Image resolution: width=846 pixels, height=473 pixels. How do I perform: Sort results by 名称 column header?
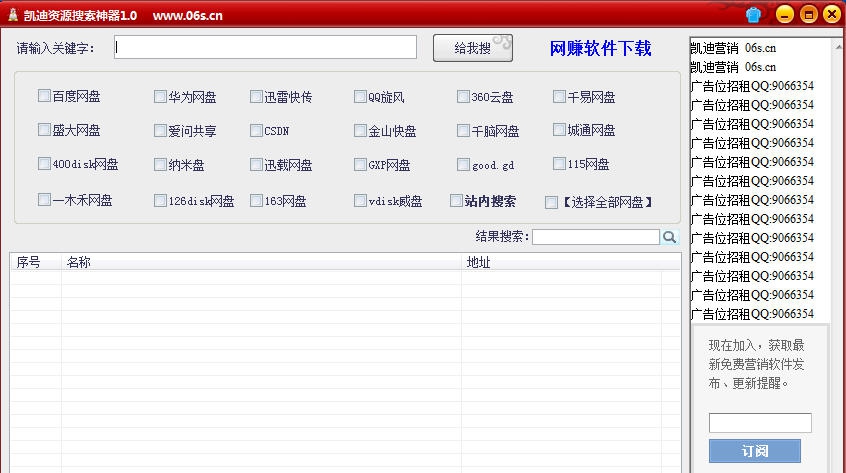click(261, 262)
